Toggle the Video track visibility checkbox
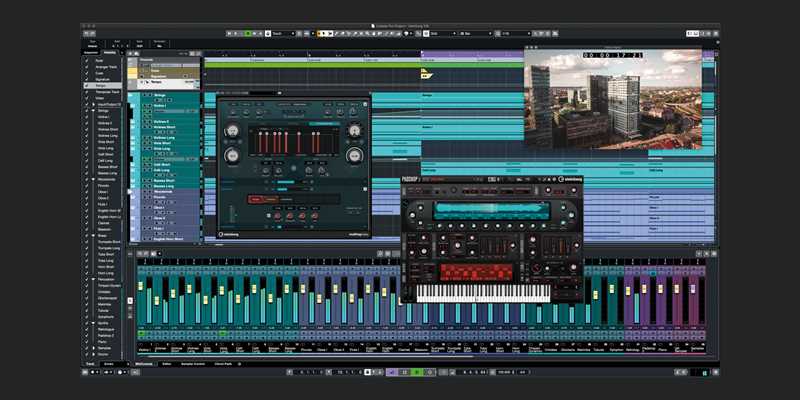800x400 pixels. 86,98
